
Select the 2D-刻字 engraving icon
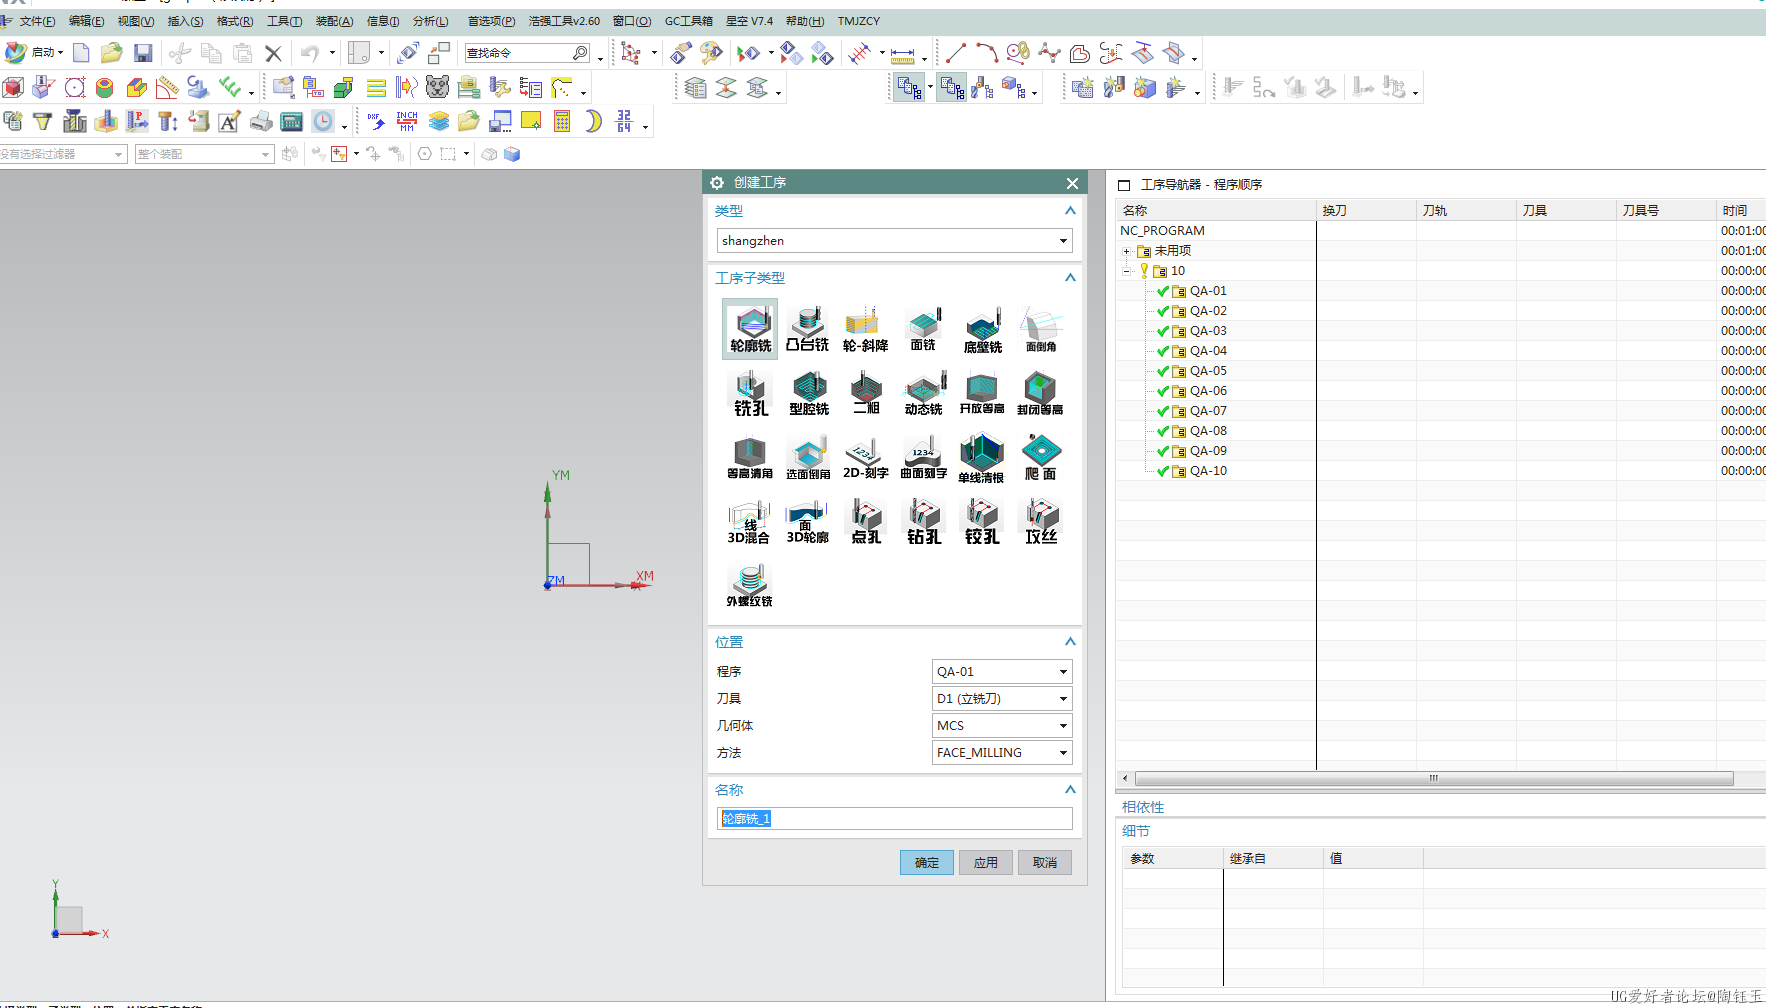pyautogui.click(x=865, y=457)
